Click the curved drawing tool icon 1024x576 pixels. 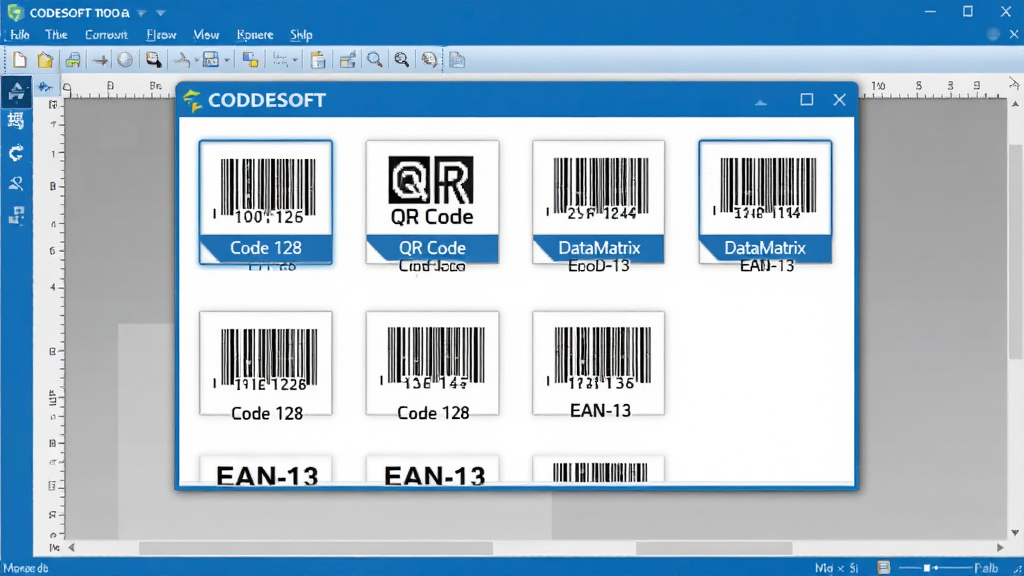coord(182,60)
